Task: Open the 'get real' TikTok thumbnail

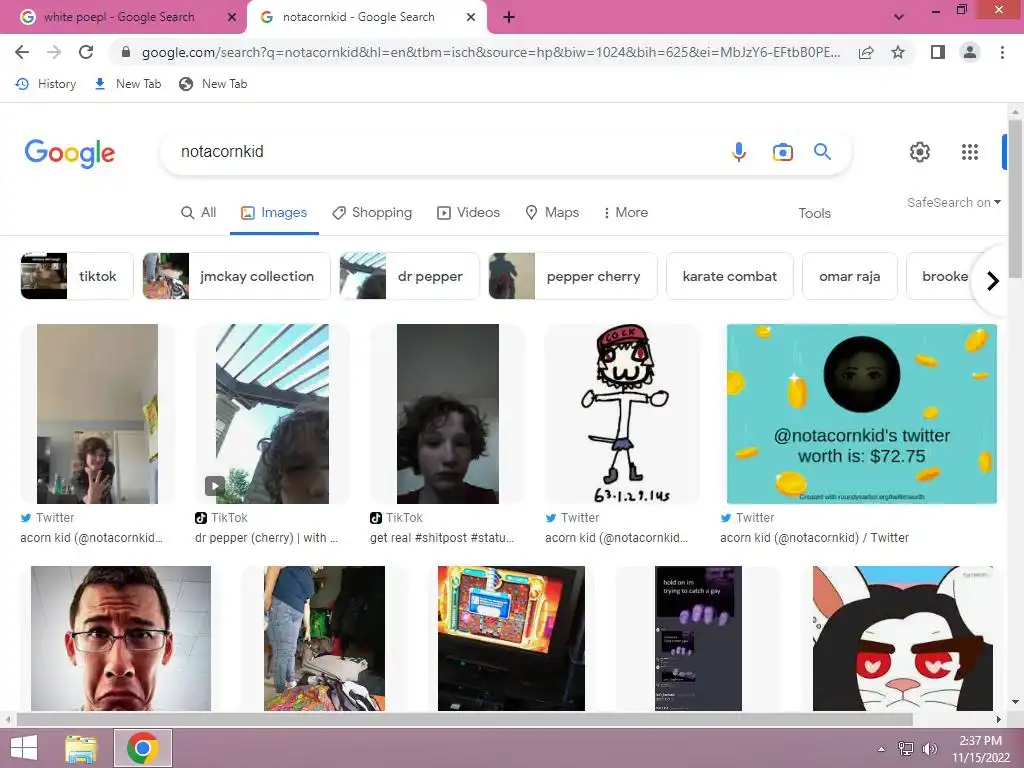Action: click(x=447, y=414)
